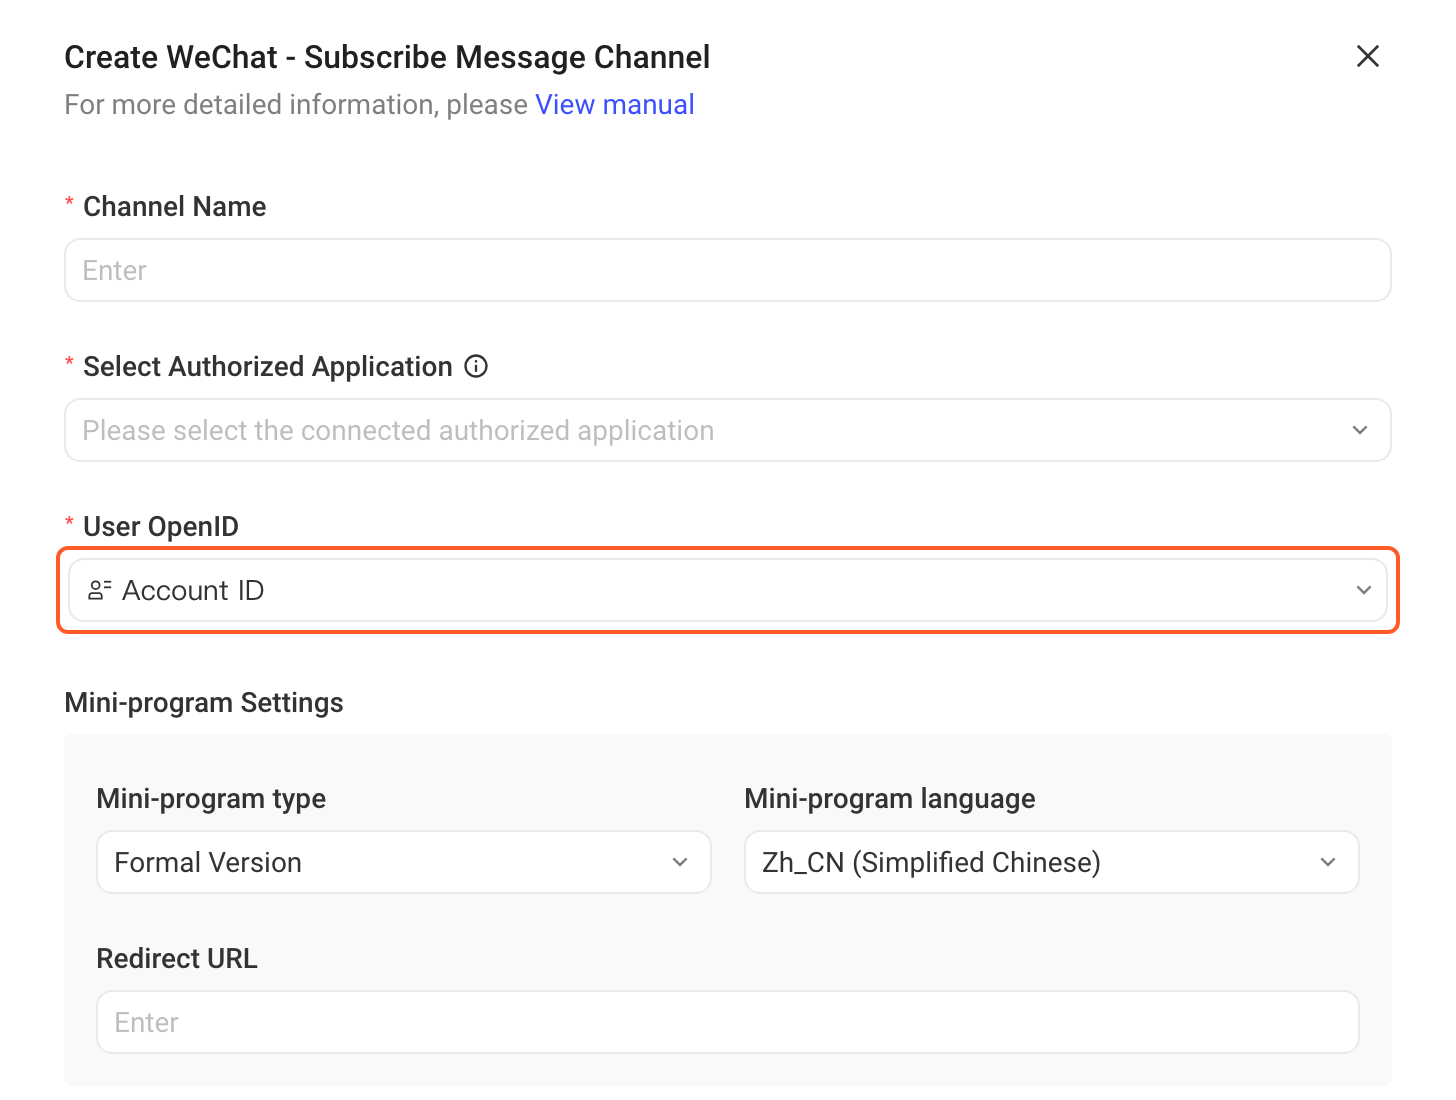Click the 'Mini-program type' label

pyautogui.click(x=211, y=799)
